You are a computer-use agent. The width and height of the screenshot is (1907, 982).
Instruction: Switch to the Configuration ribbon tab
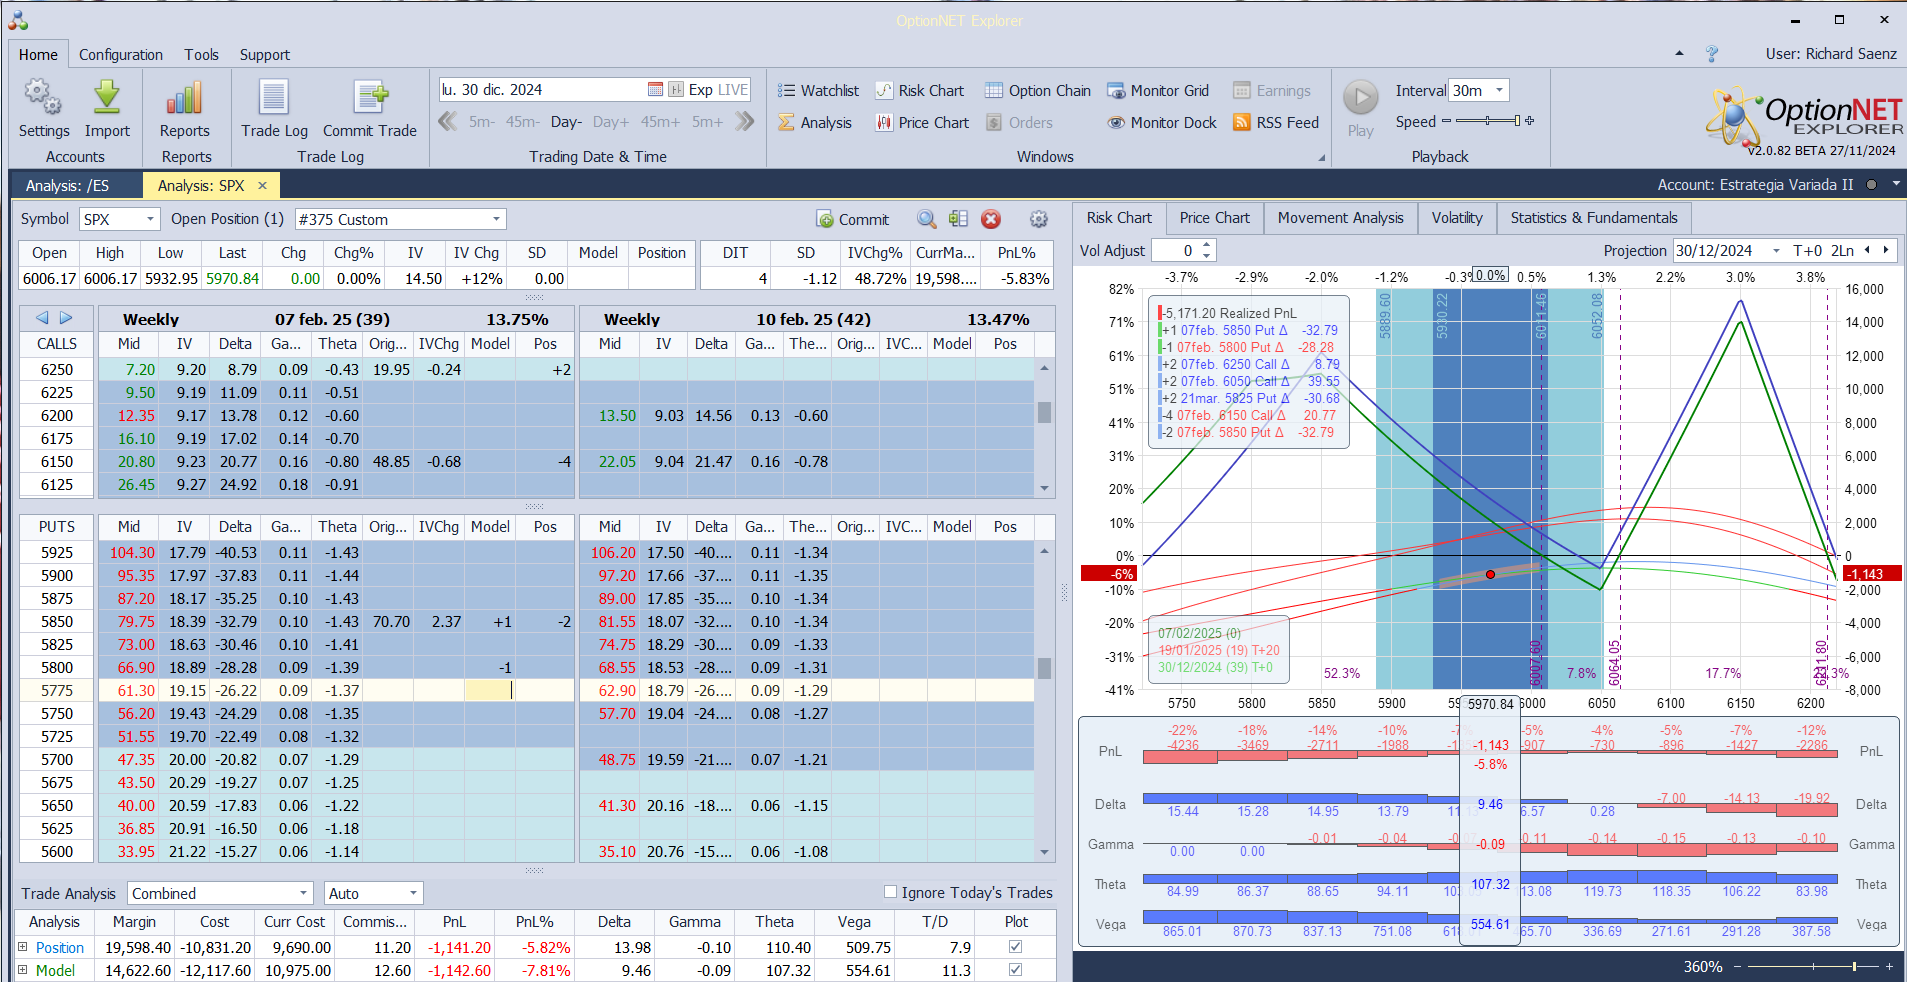point(121,55)
